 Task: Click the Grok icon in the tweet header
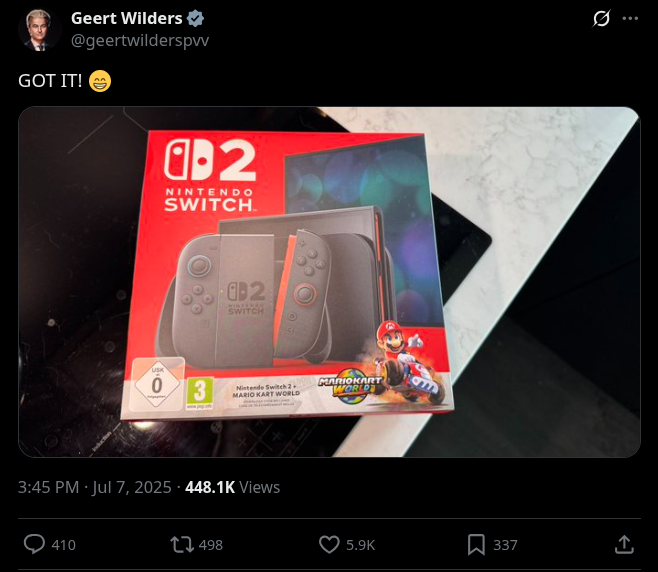coord(601,19)
